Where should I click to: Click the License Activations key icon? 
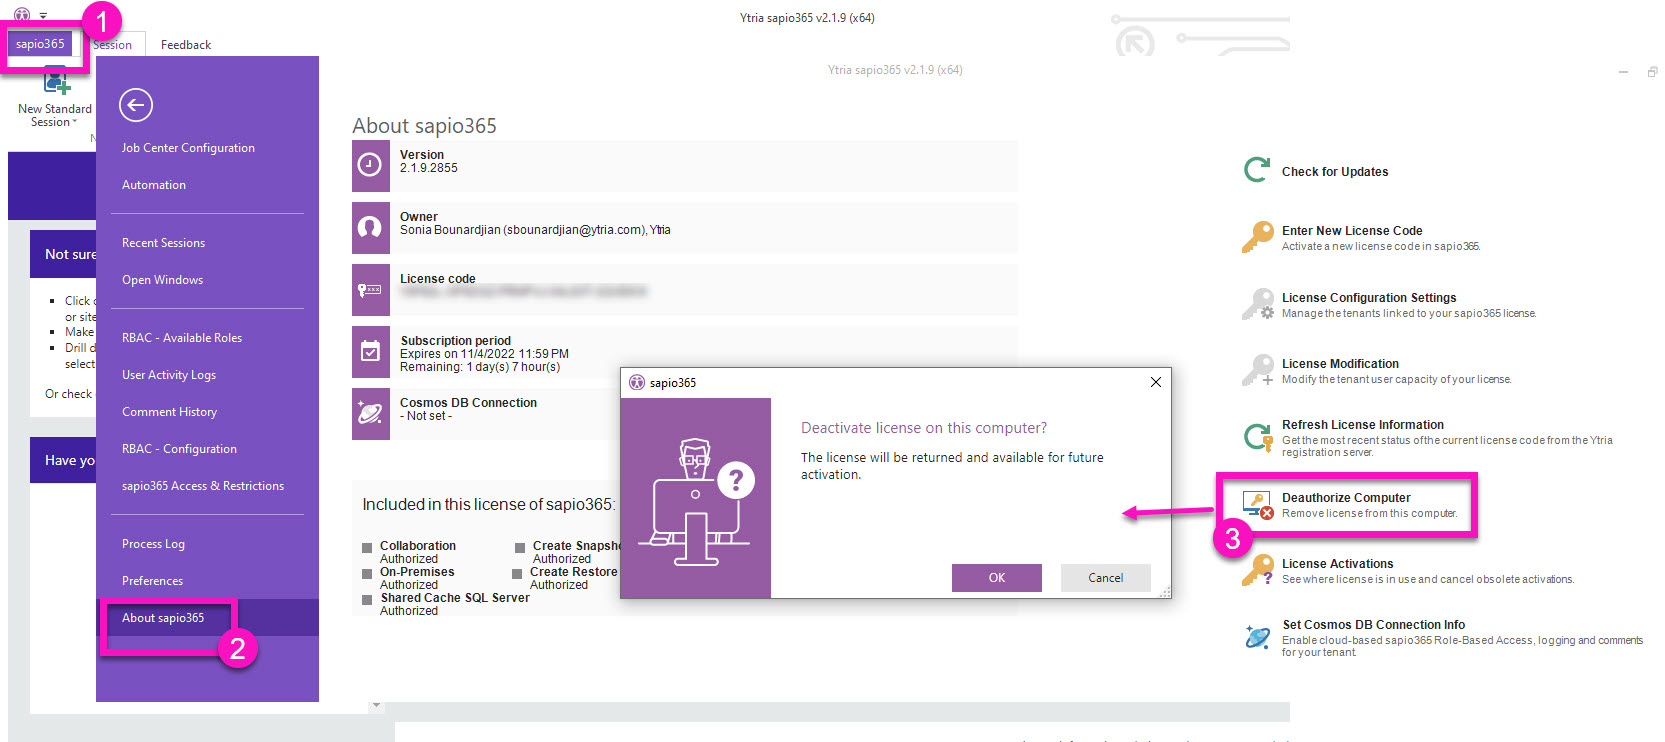pos(1257,570)
